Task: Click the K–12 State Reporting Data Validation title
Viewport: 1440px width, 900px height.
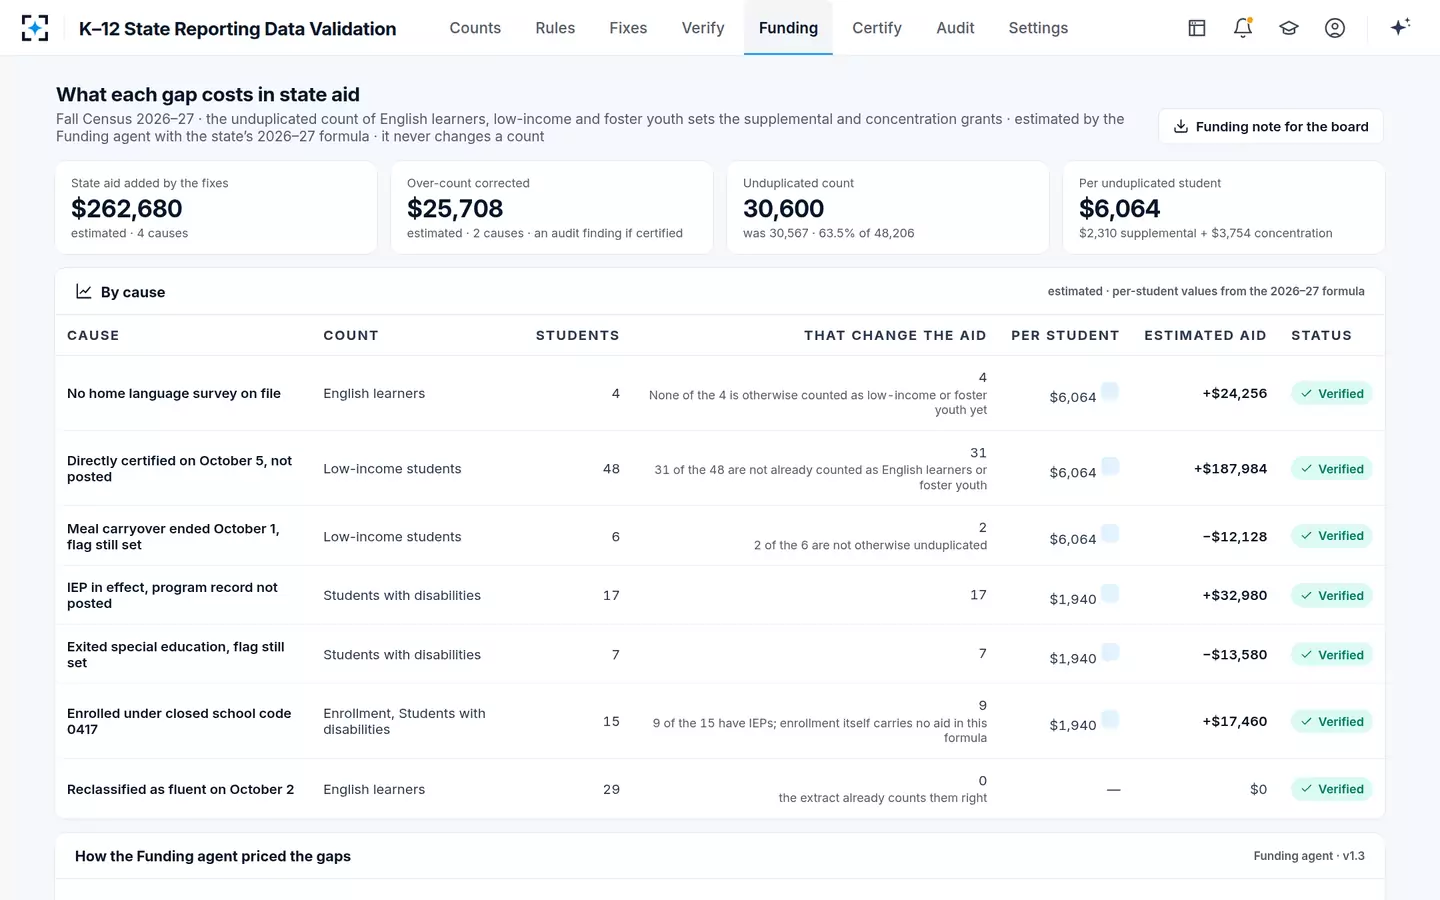Action: [x=237, y=28]
